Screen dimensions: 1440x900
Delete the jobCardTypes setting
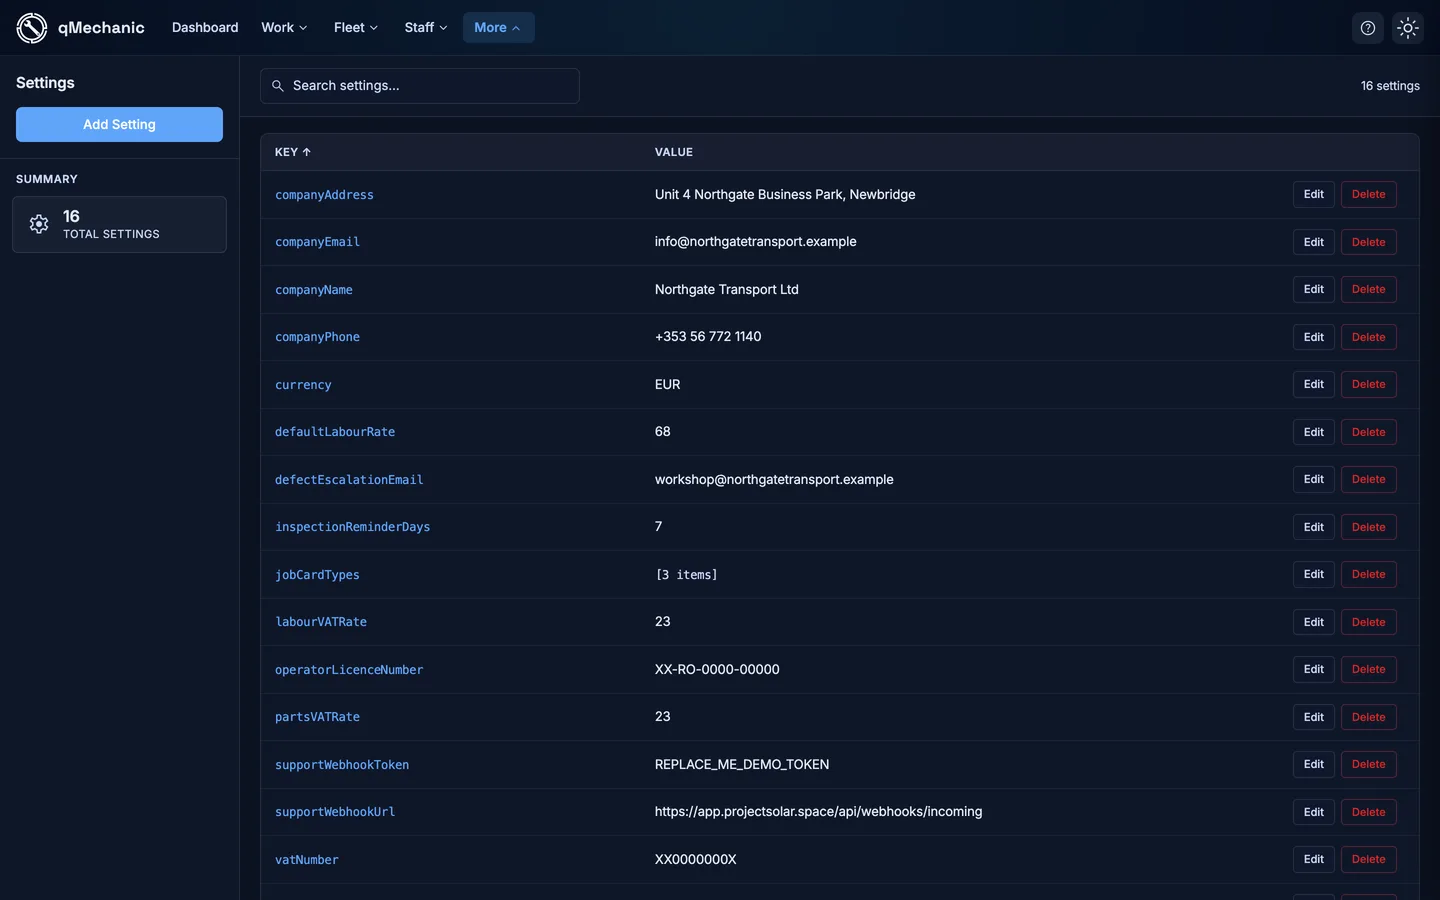click(1369, 575)
